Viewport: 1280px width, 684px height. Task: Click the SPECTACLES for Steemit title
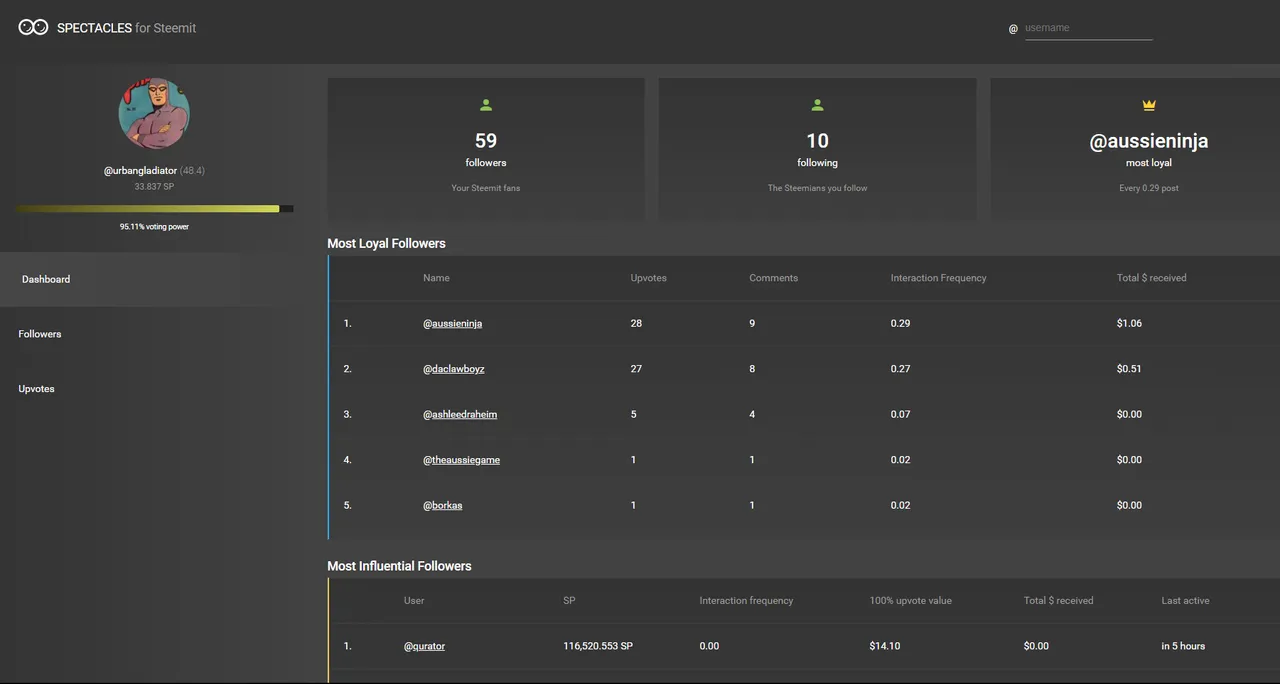click(x=126, y=28)
